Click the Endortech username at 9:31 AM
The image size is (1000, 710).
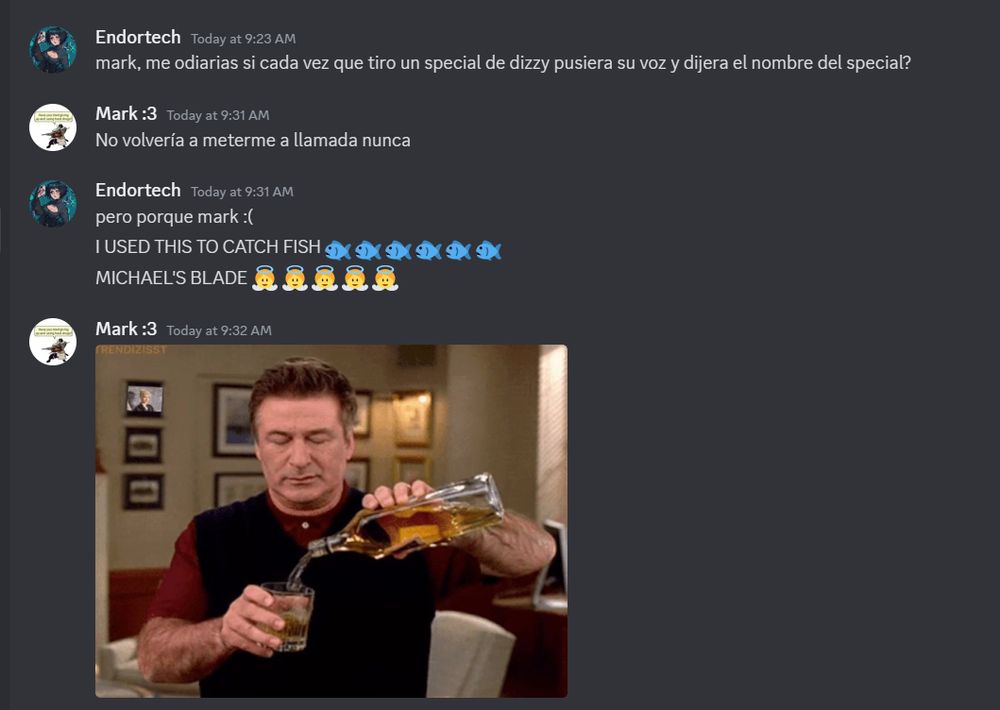click(x=138, y=191)
